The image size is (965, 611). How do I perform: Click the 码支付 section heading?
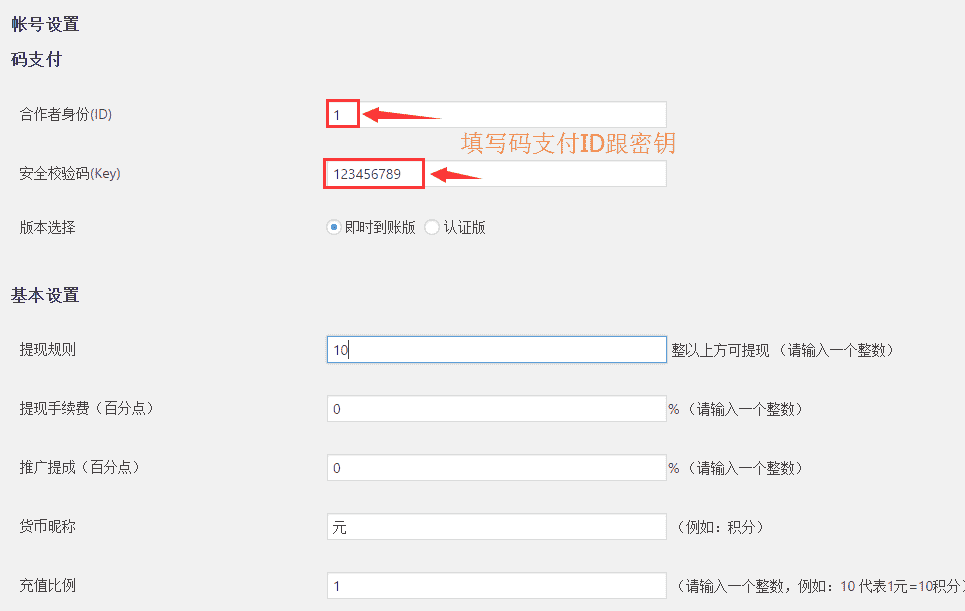click(36, 59)
